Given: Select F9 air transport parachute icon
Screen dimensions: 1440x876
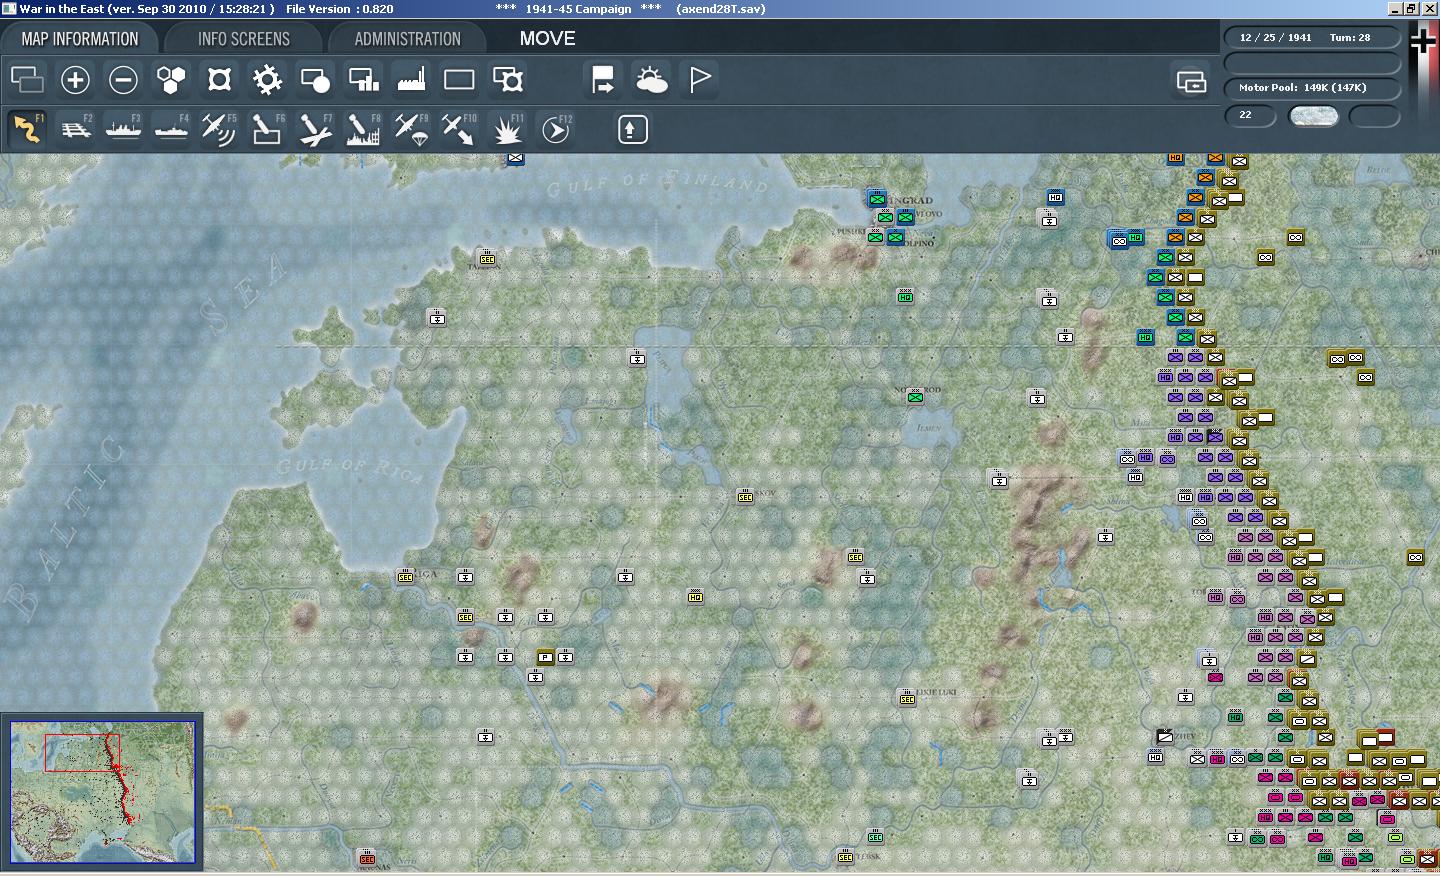Looking at the screenshot, I should (411, 129).
